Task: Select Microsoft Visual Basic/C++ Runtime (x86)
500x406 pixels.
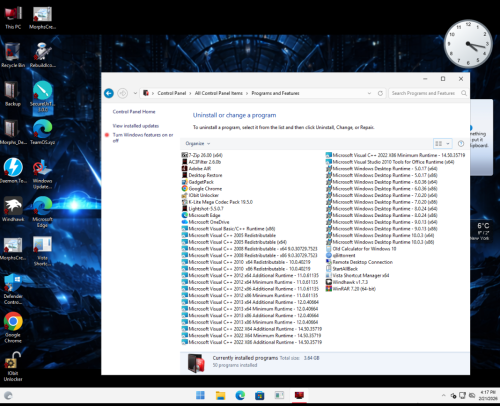Action: coord(228,229)
